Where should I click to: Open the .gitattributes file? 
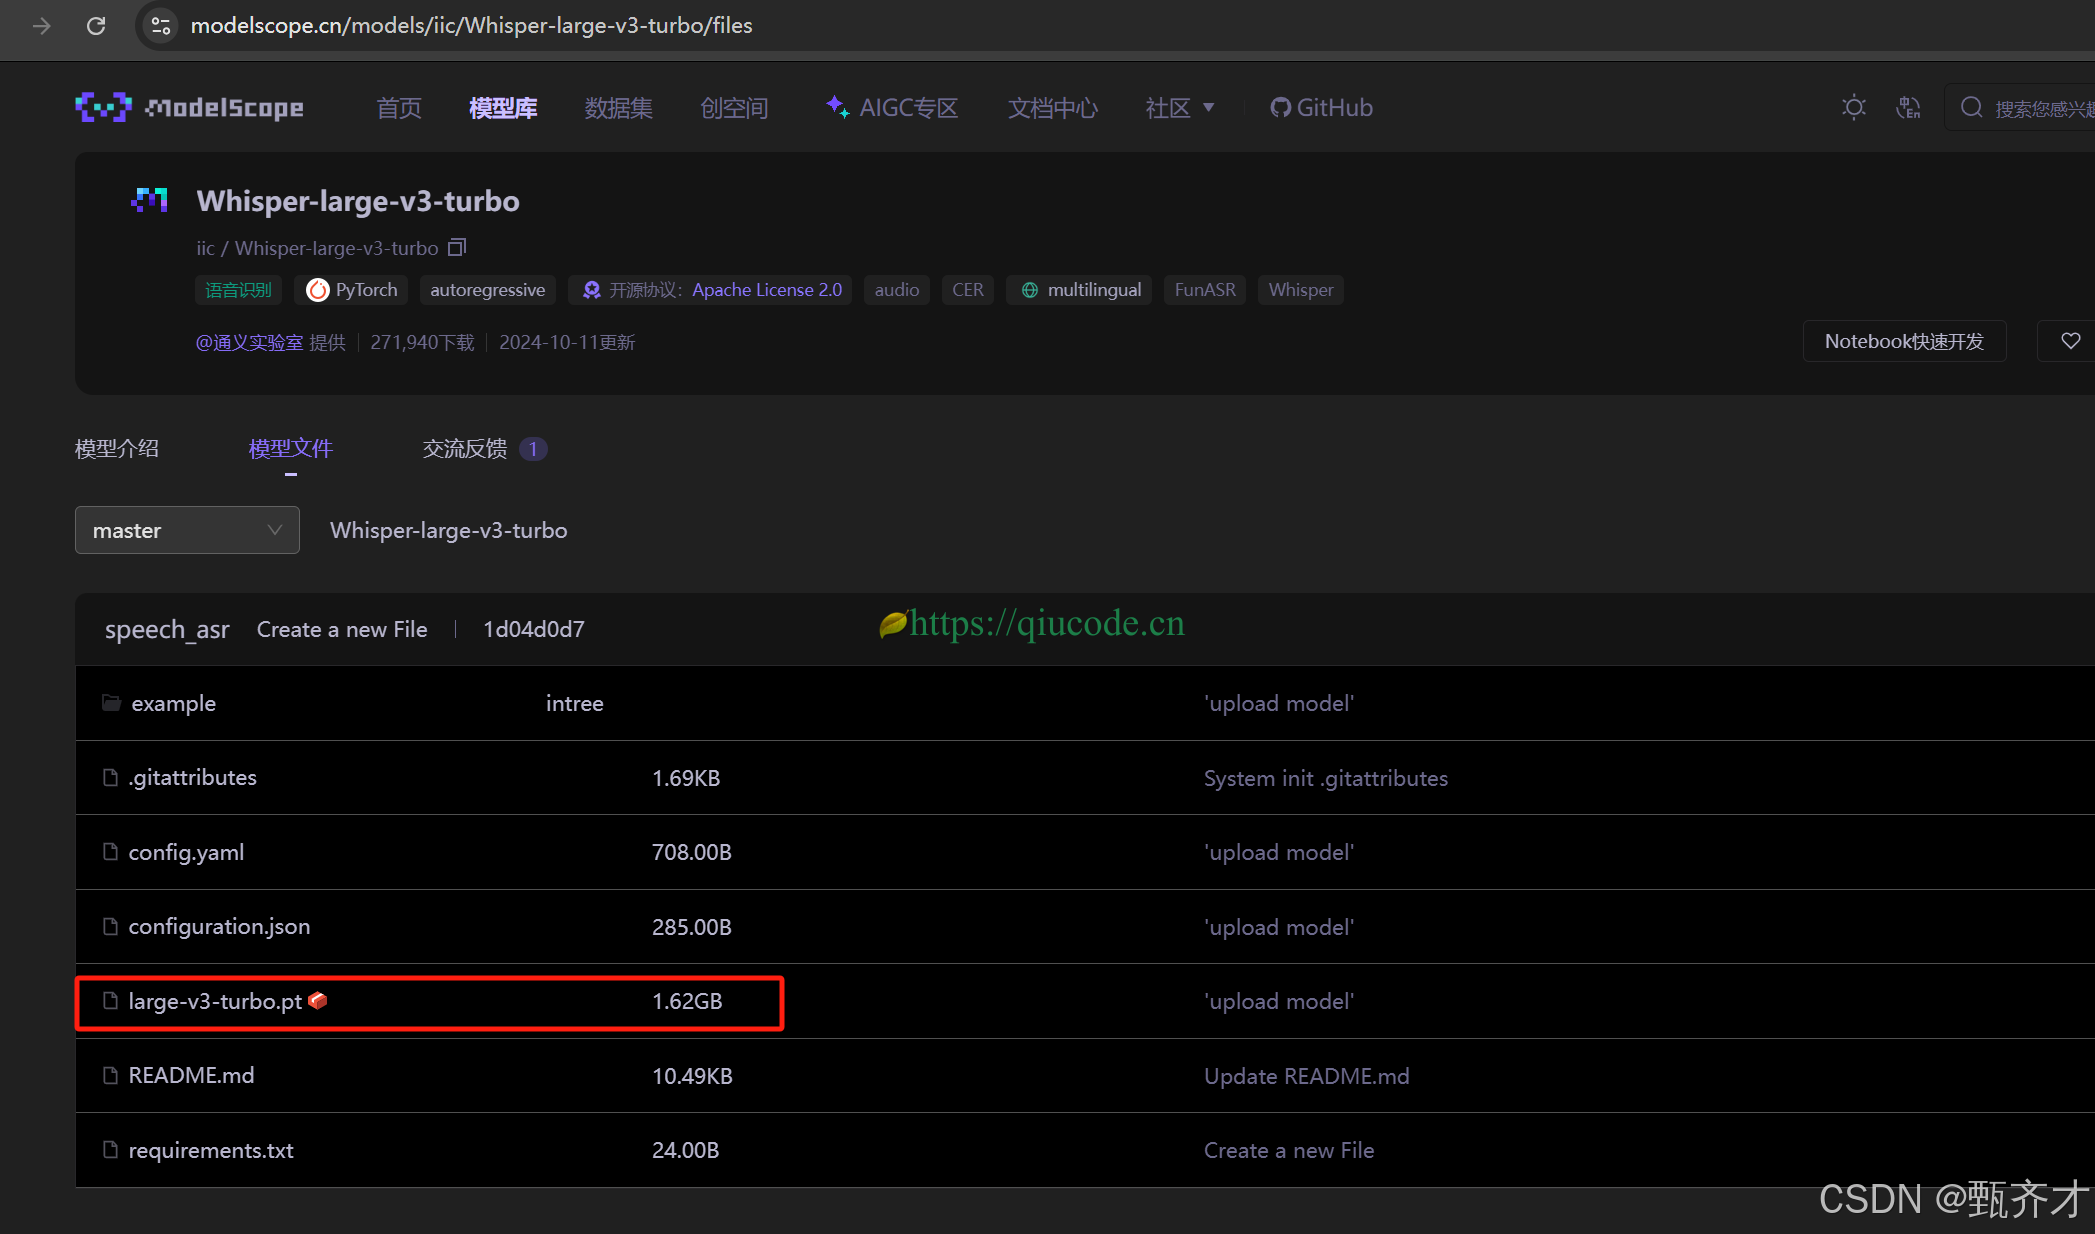point(193,777)
